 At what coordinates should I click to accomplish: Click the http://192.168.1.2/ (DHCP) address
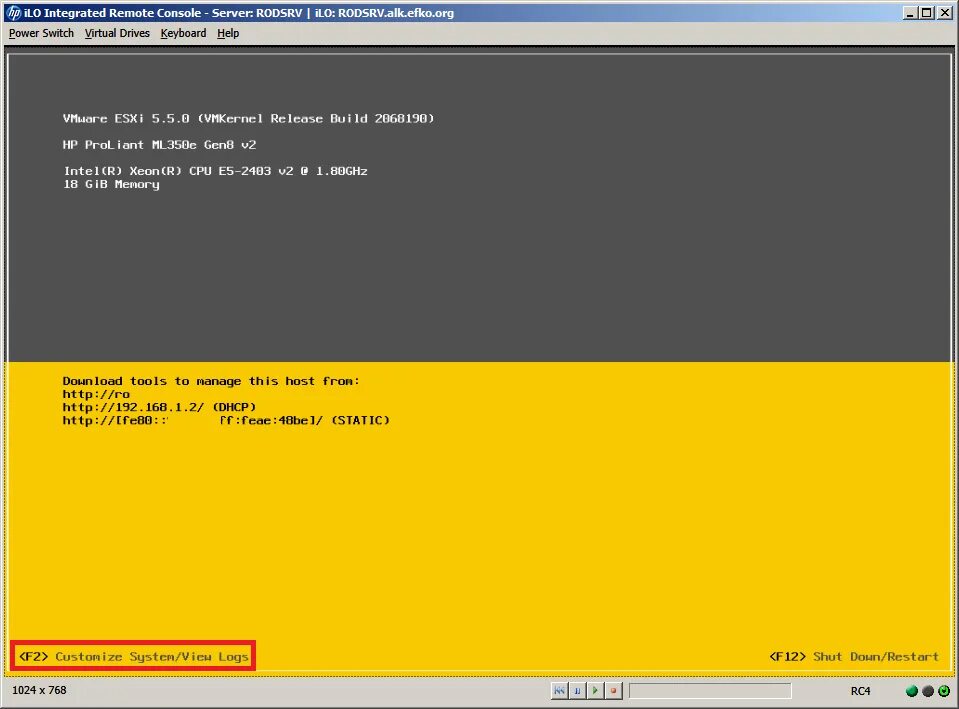(x=159, y=407)
